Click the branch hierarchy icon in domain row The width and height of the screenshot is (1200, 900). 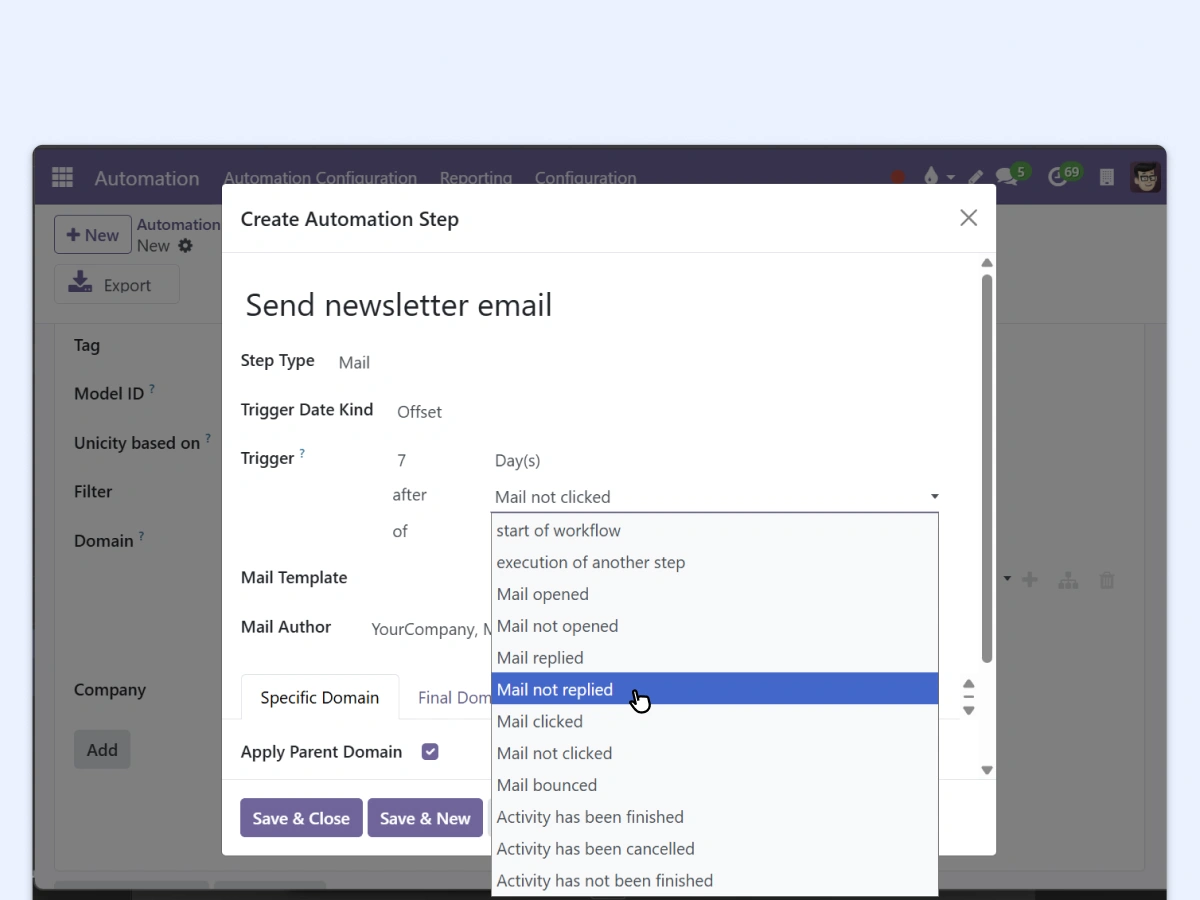[1068, 580]
